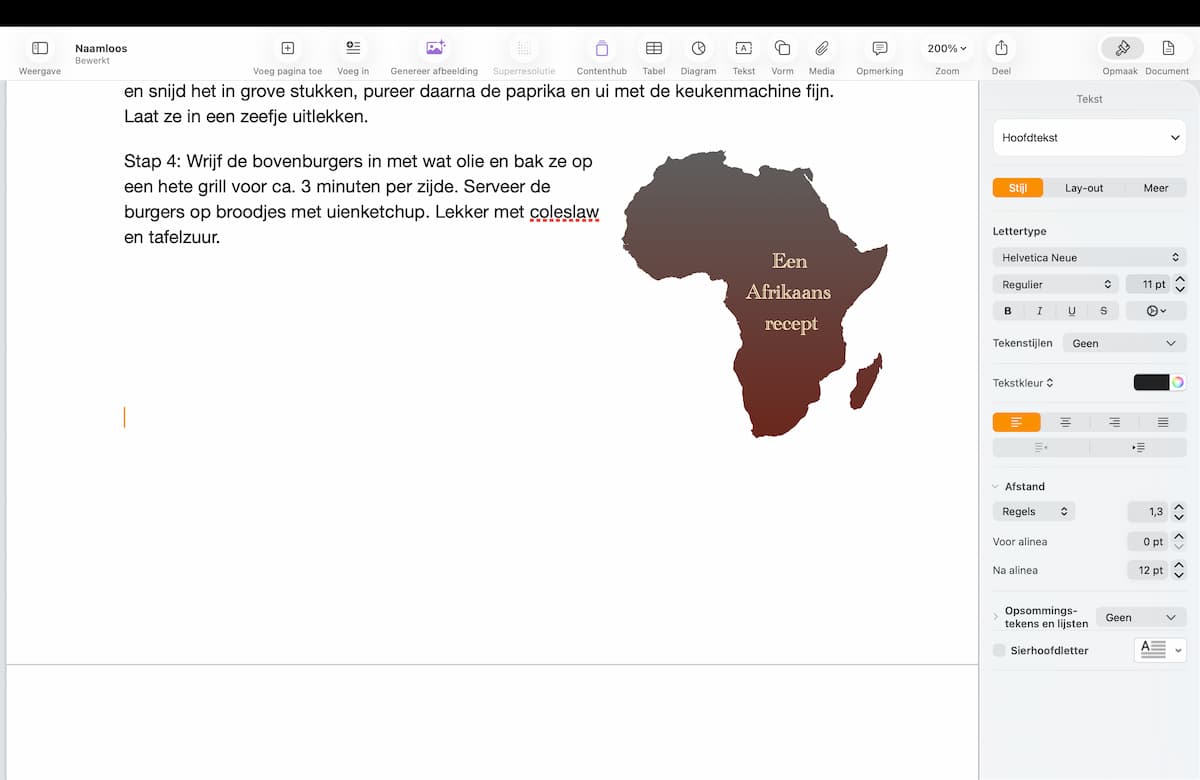Open the Diagram chart icon
This screenshot has height=780, width=1200.
coord(698,49)
